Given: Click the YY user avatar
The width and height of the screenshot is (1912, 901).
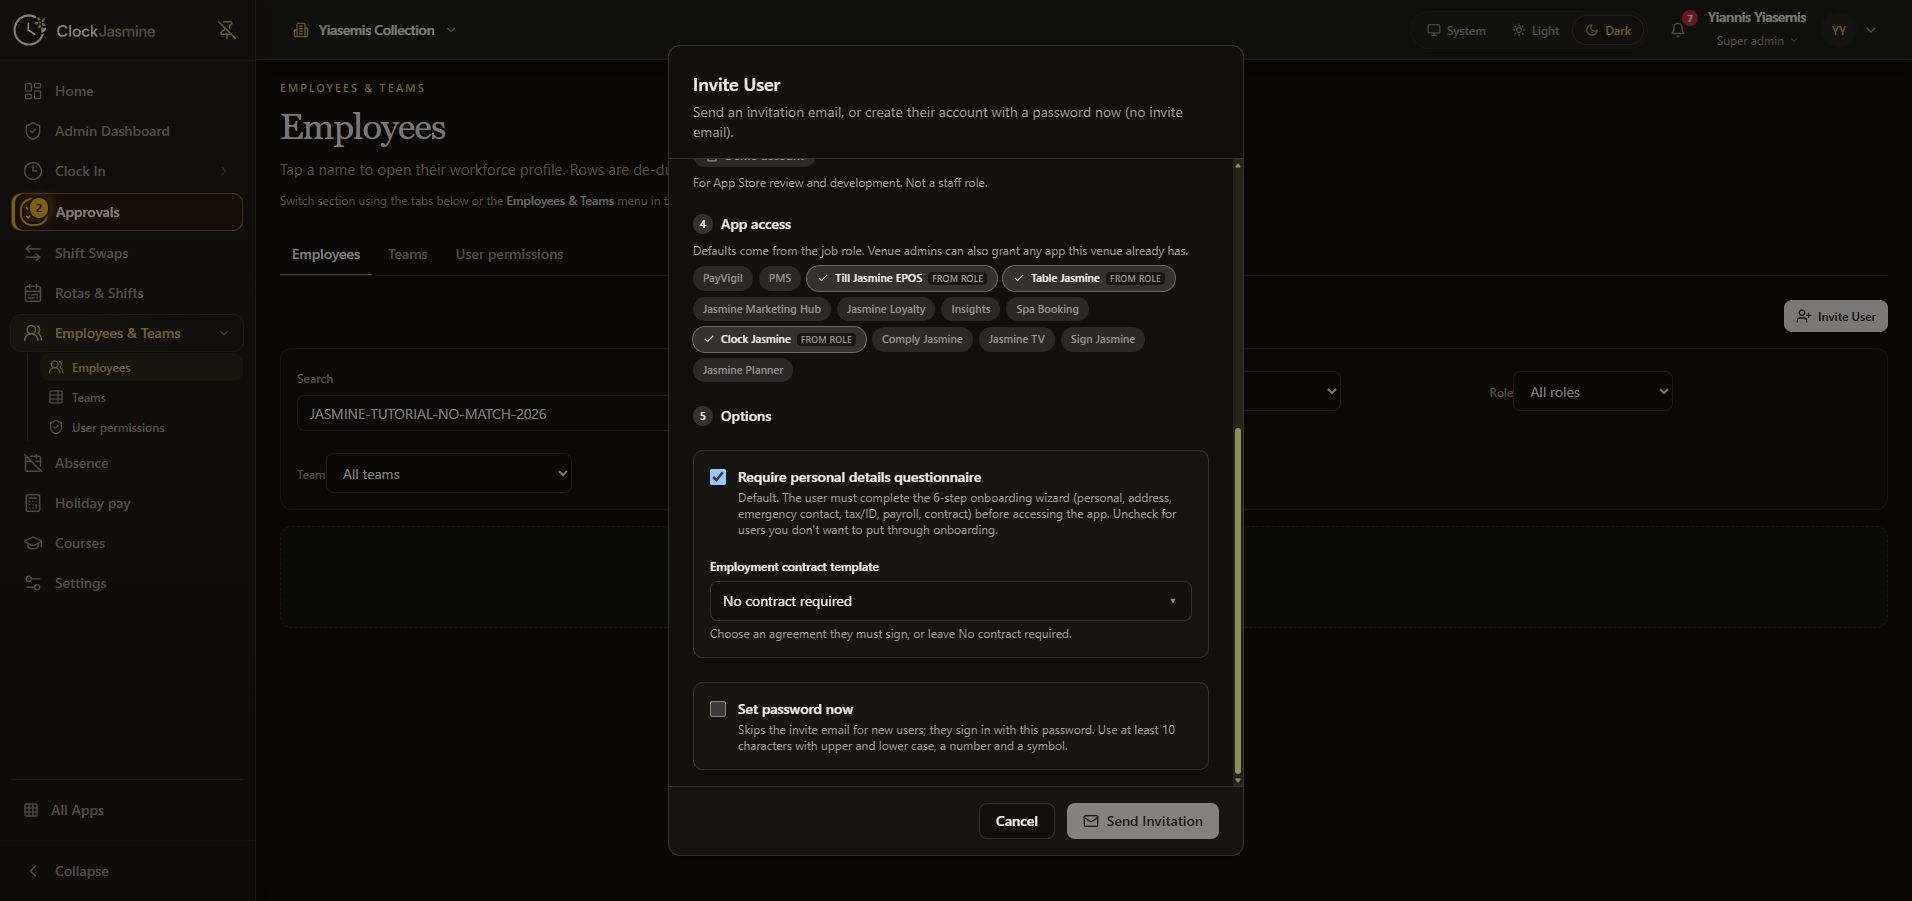Looking at the screenshot, I should click(1839, 30).
